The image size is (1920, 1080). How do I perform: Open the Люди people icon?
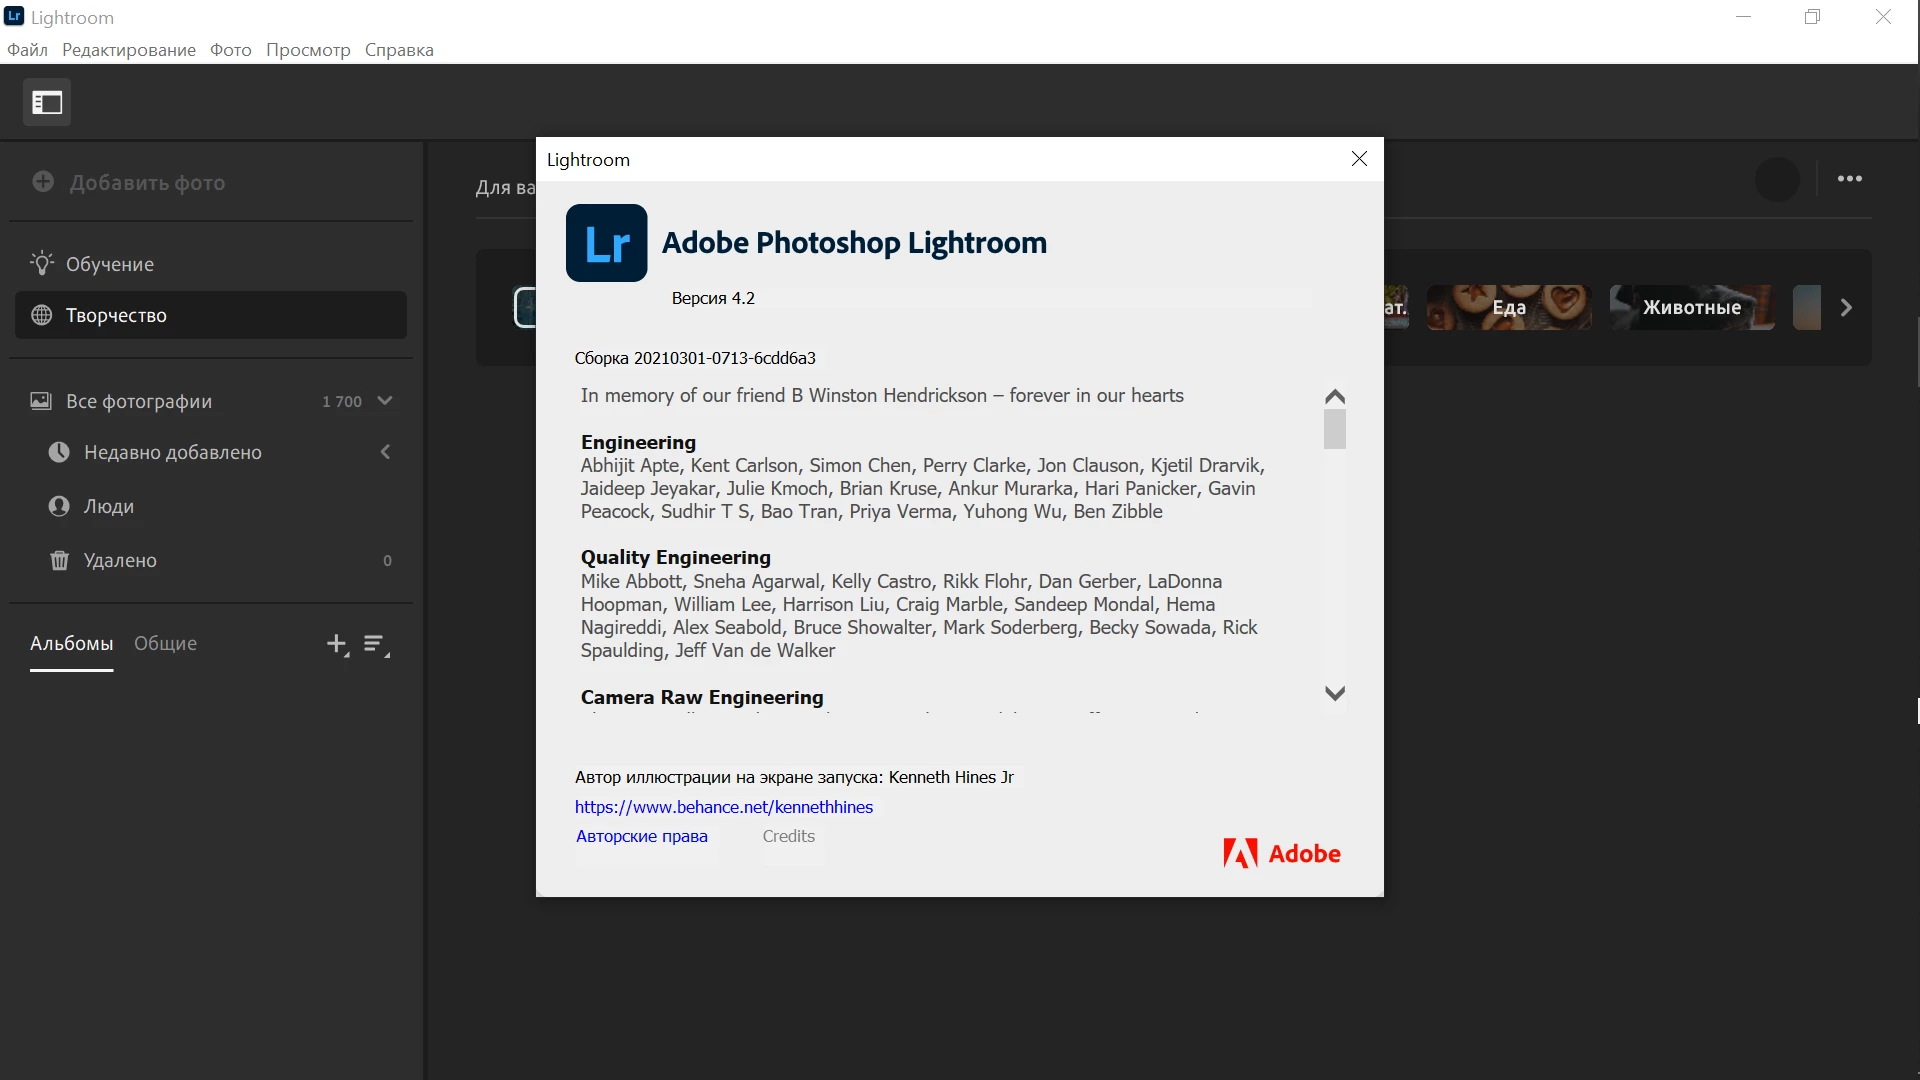(x=59, y=506)
